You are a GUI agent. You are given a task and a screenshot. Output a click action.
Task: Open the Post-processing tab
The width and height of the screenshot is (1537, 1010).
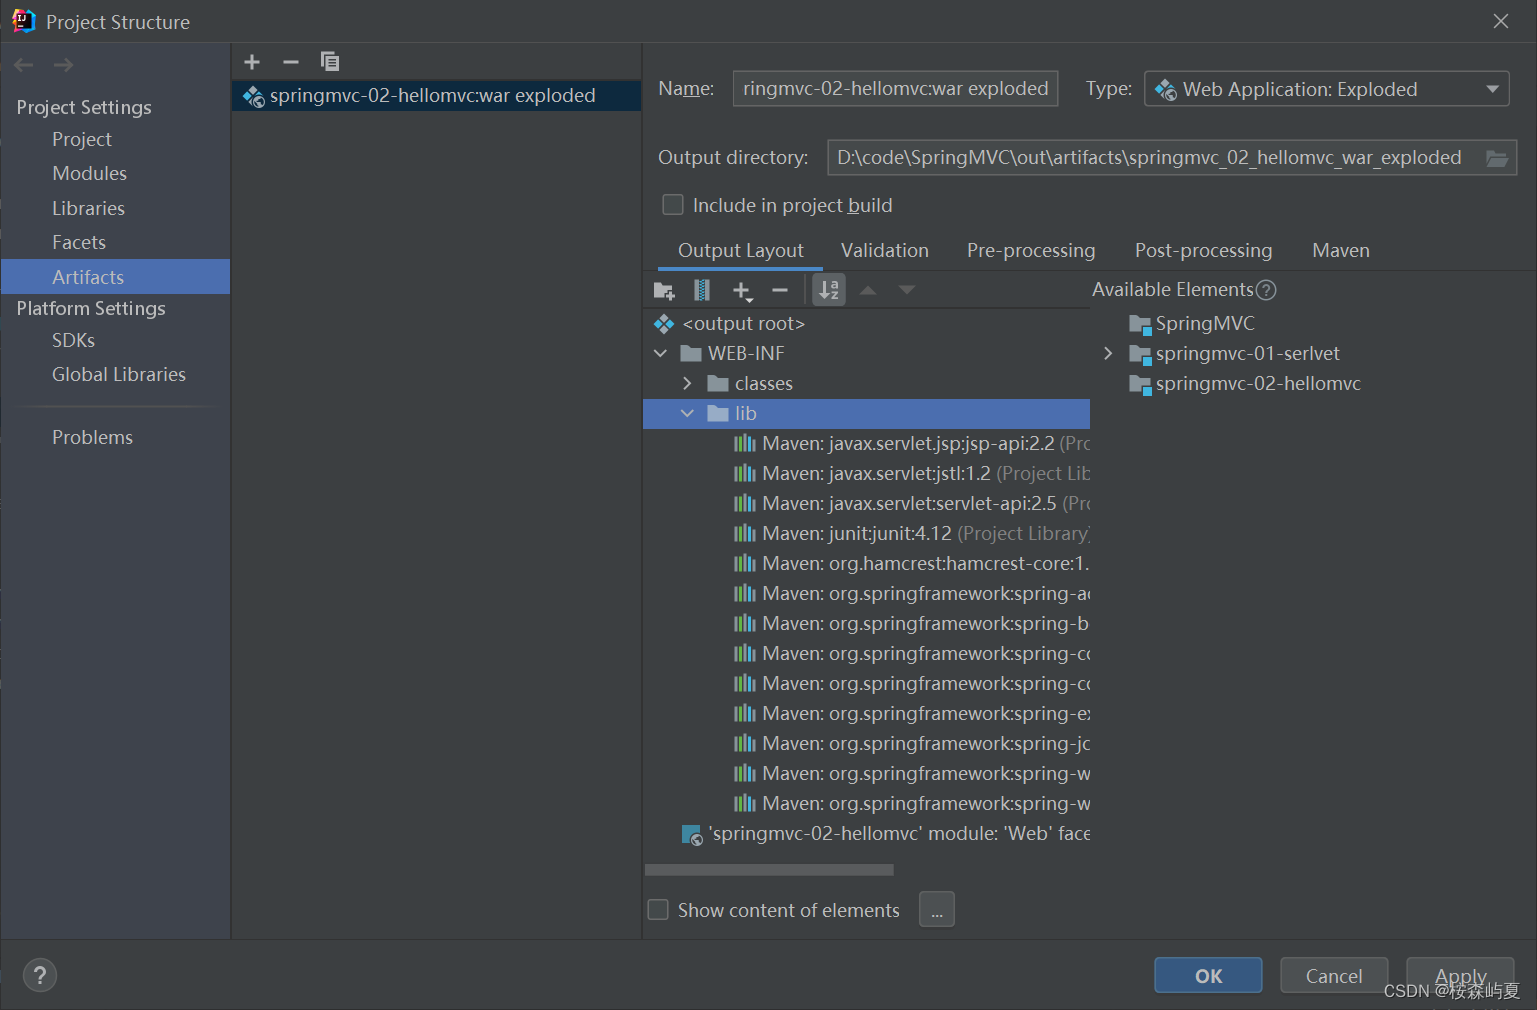click(x=1204, y=250)
